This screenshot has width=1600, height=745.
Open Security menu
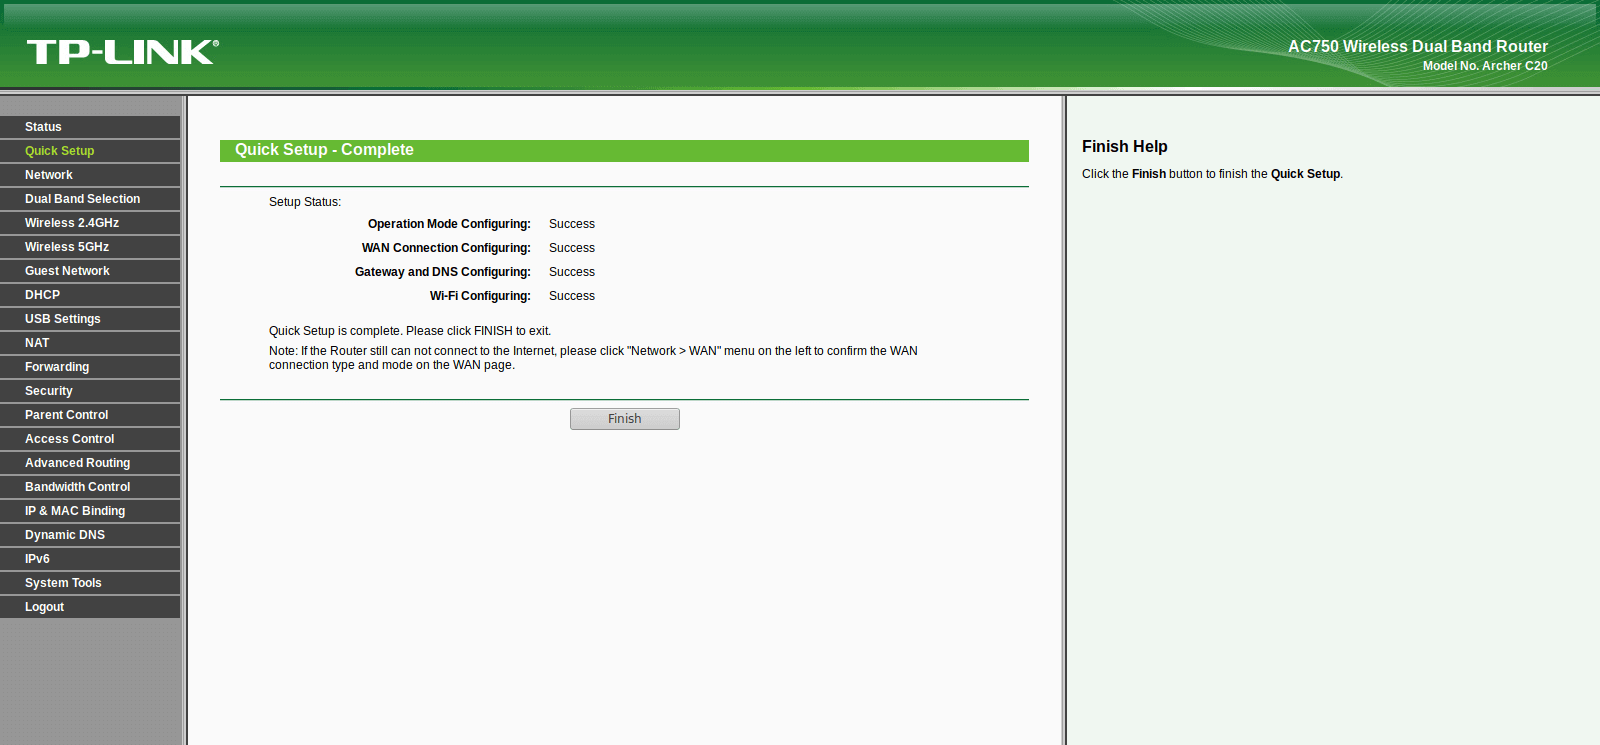tap(90, 391)
